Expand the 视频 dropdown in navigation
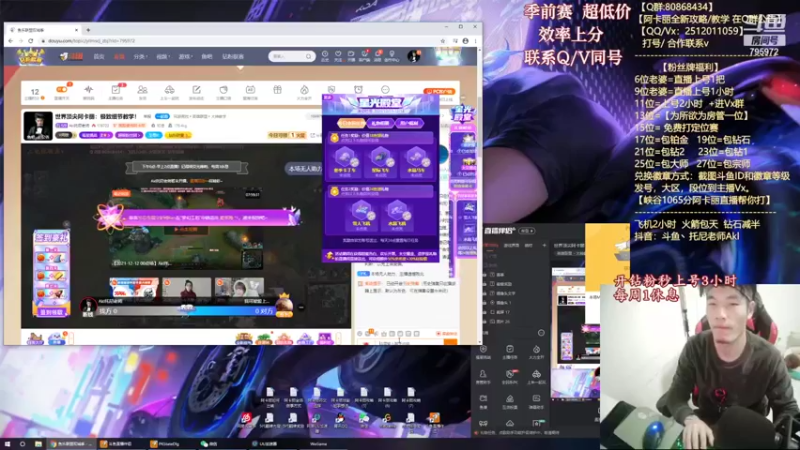 coord(162,57)
